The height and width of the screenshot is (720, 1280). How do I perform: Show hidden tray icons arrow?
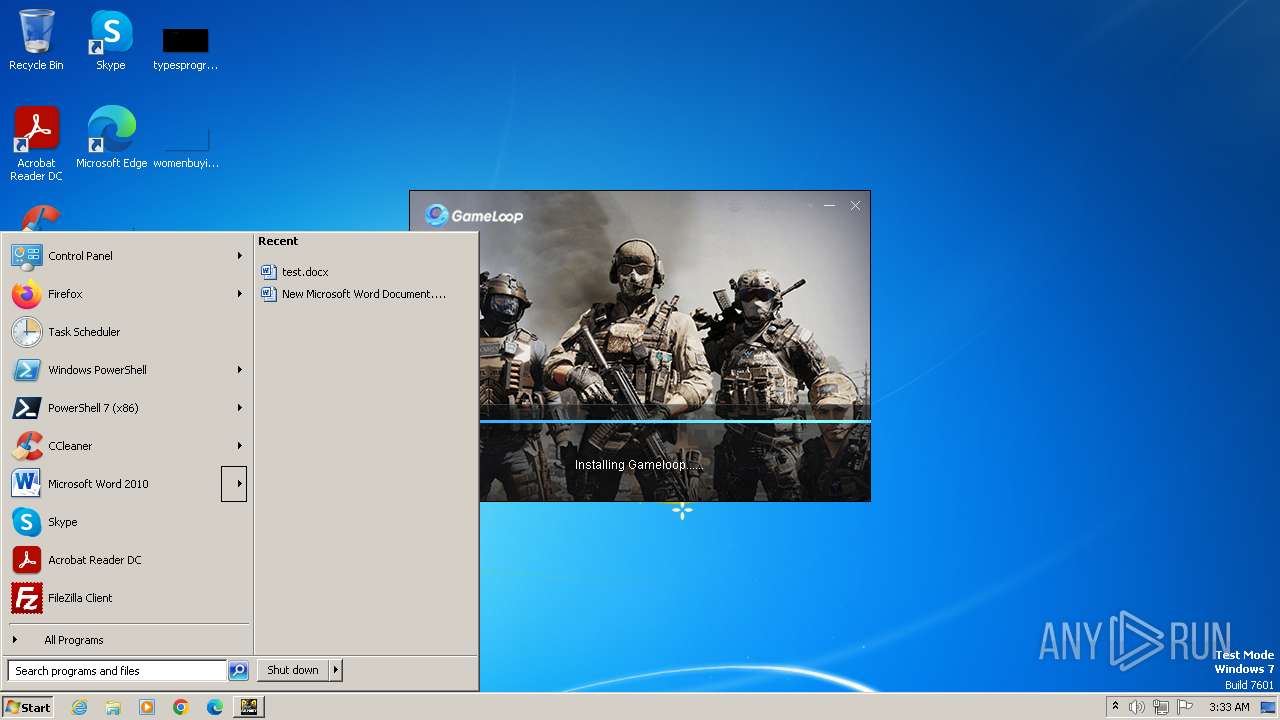coord(1115,706)
